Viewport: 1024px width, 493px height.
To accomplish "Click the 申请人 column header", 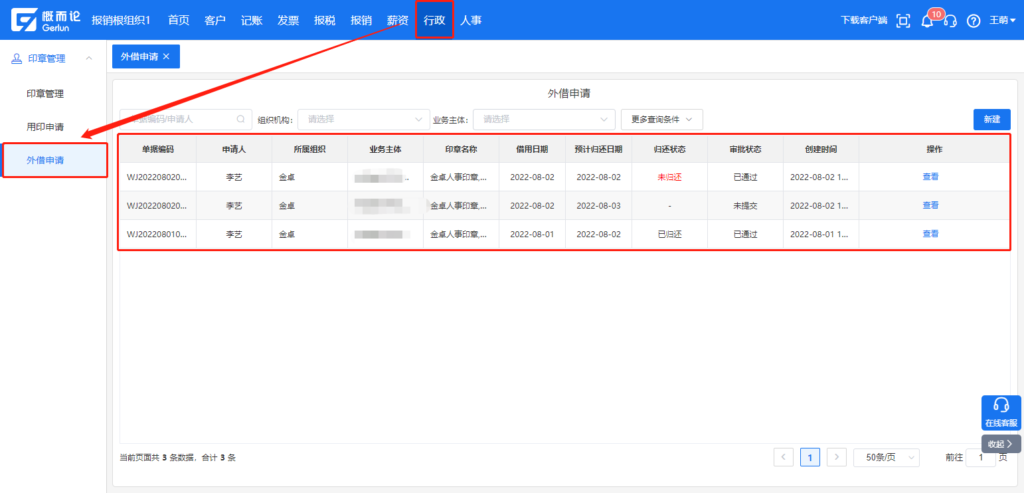I will click(x=234, y=150).
